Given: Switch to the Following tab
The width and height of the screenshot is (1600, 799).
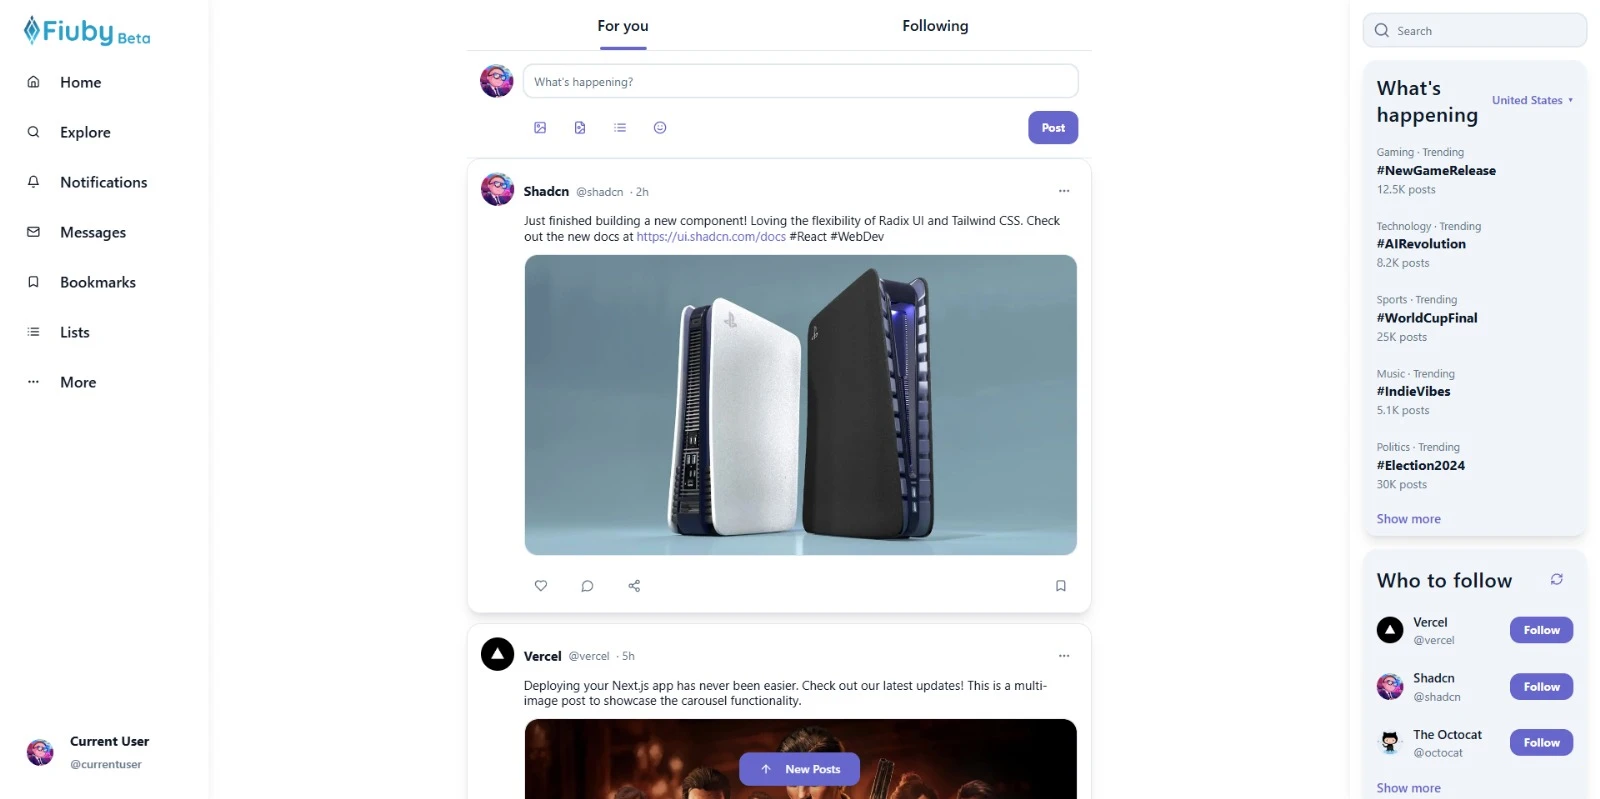Looking at the screenshot, I should (935, 26).
